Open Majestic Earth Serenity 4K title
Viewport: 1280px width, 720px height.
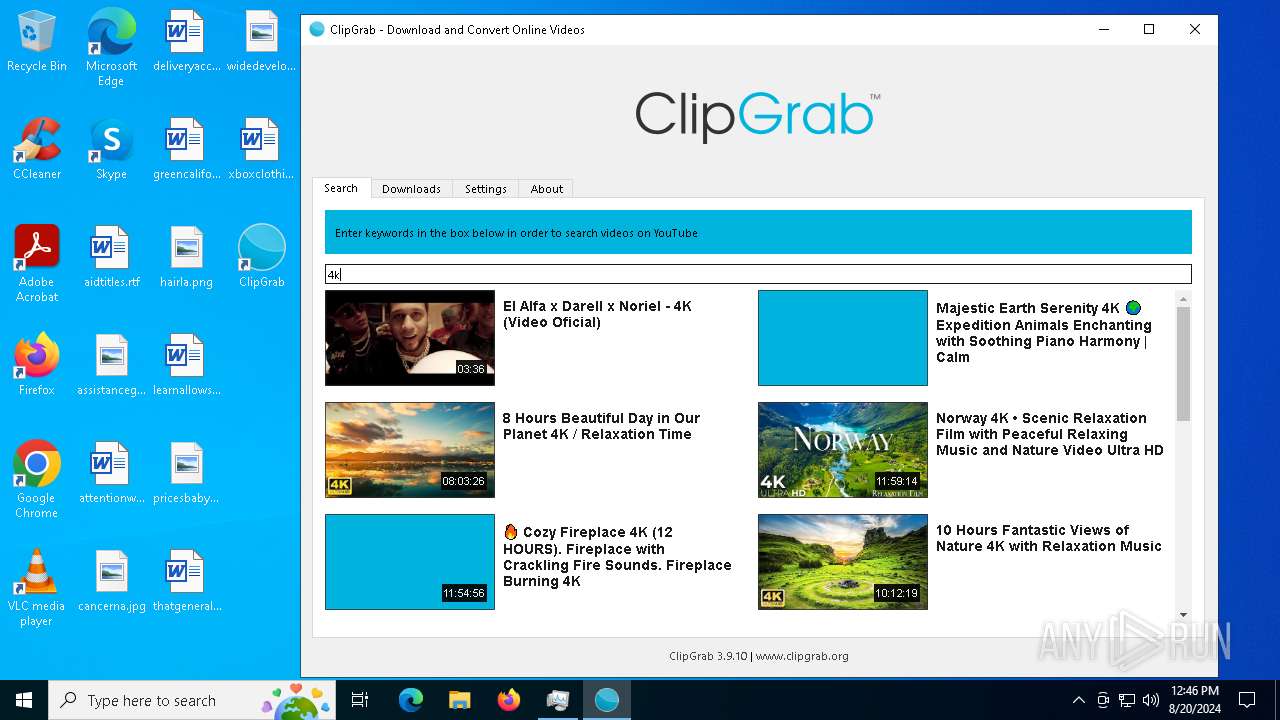(x=1044, y=333)
